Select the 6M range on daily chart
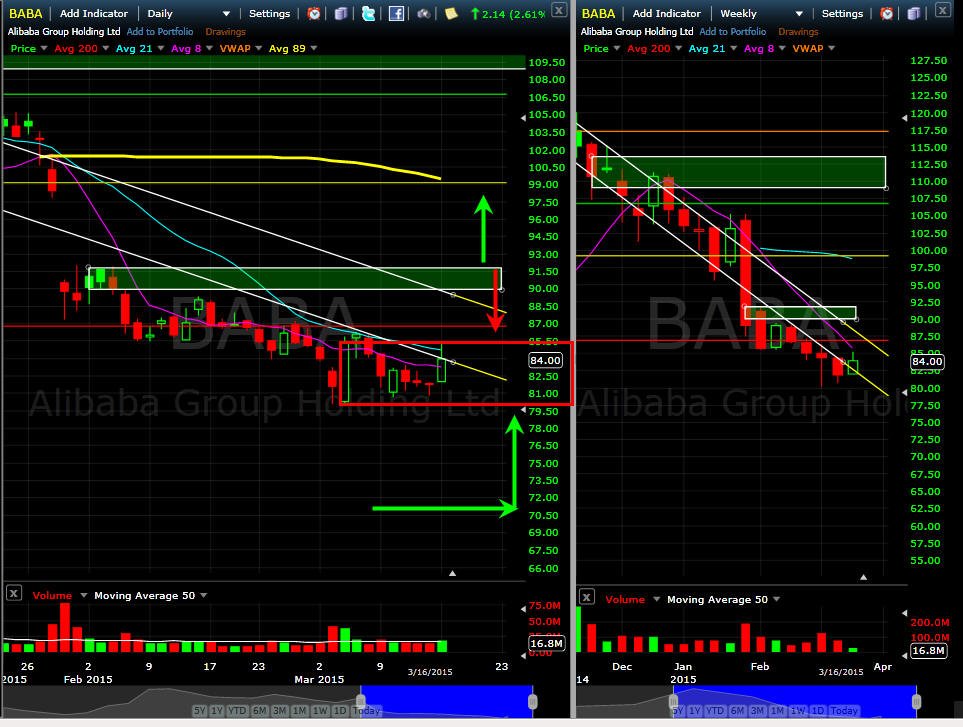The image size is (963, 727). click(259, 710)
